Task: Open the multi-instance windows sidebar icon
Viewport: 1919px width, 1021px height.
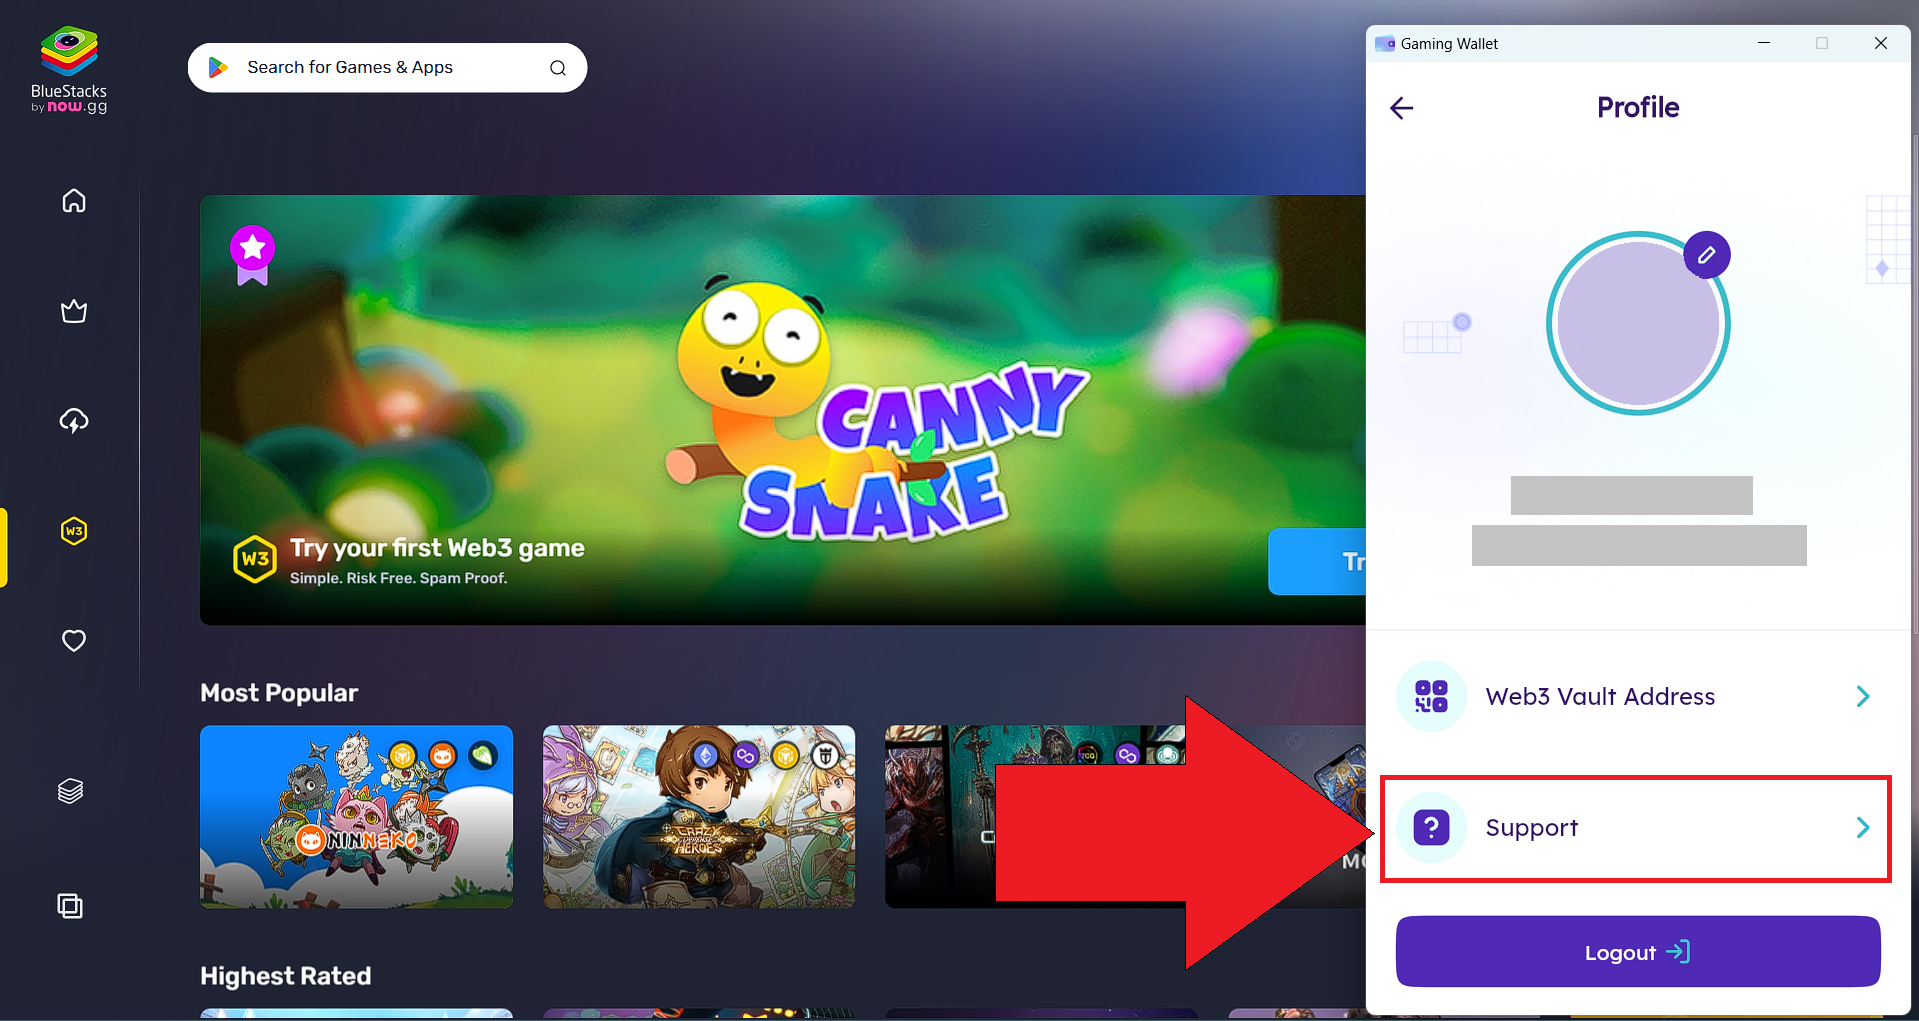Action: click(70, 906)
